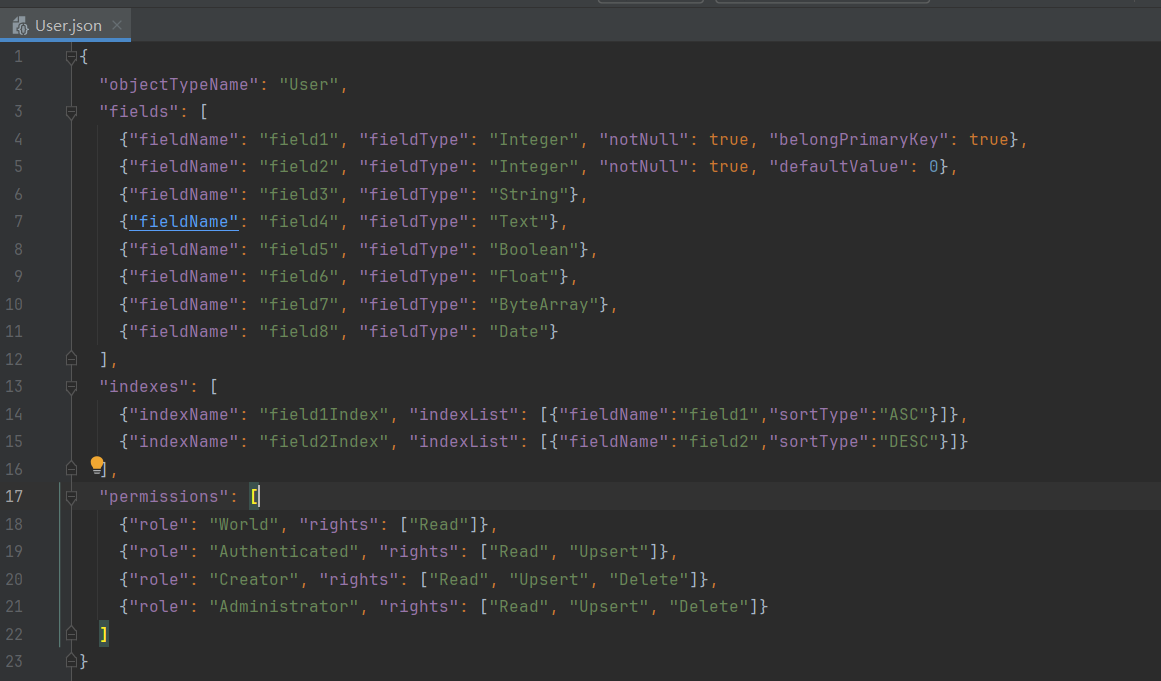The height and width of the screenshot is (681, 1161).
Task: Click the "ByteArray" field type value
Action: click(x=544, y=304)
